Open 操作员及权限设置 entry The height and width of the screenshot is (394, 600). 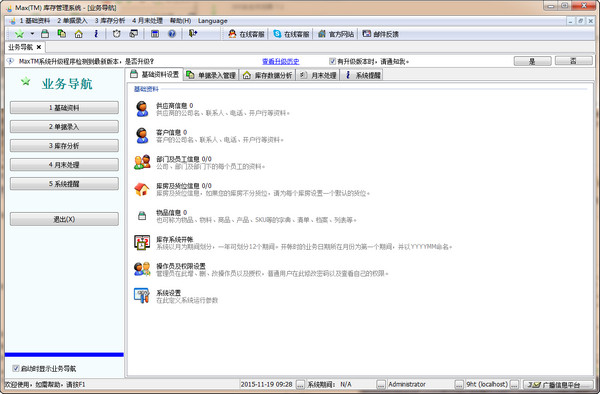tap(181, 266)
